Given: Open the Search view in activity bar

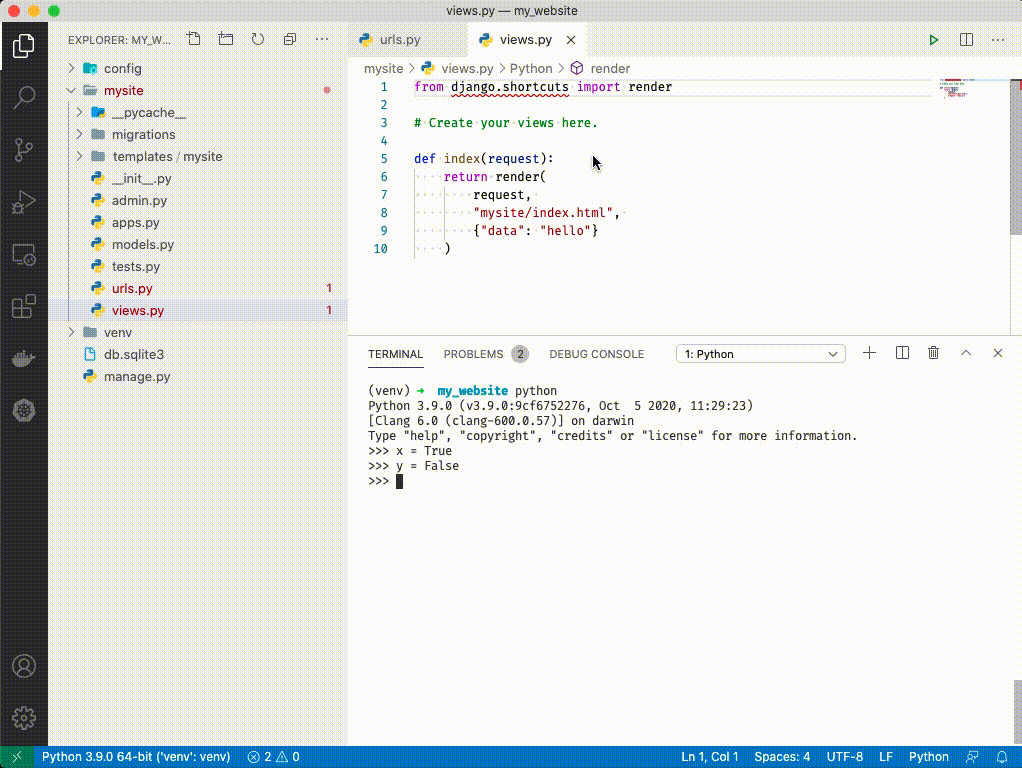Looking at the screenshot, I should (24, 97).
